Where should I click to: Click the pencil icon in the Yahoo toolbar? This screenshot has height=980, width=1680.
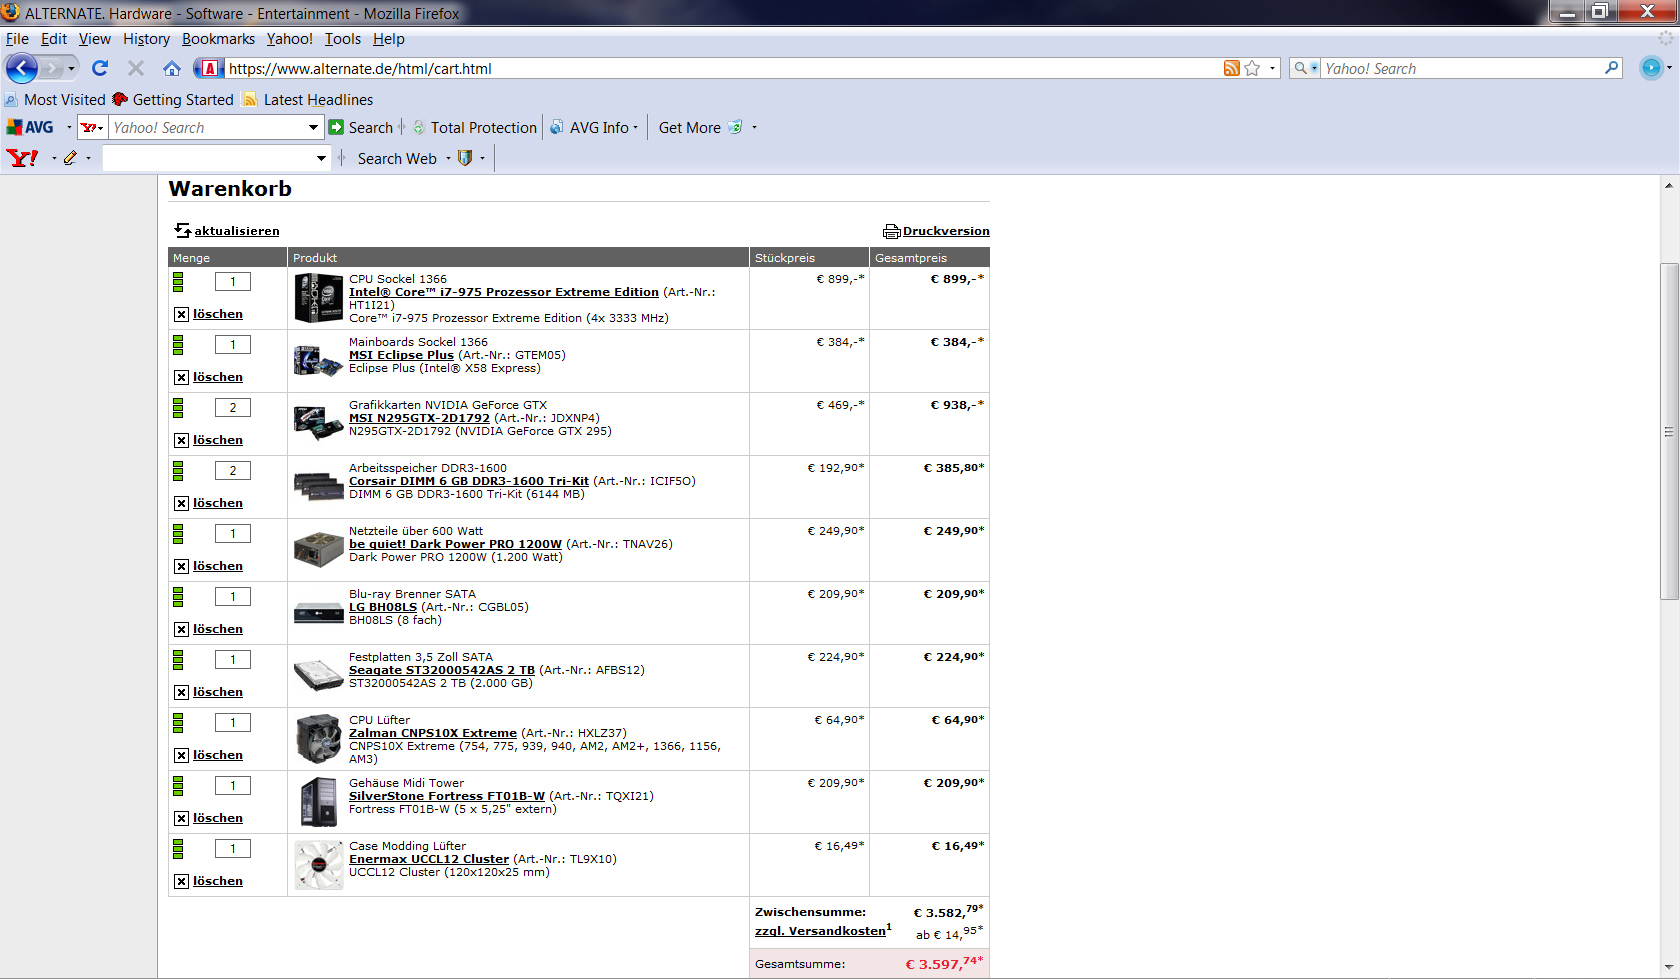70,158
